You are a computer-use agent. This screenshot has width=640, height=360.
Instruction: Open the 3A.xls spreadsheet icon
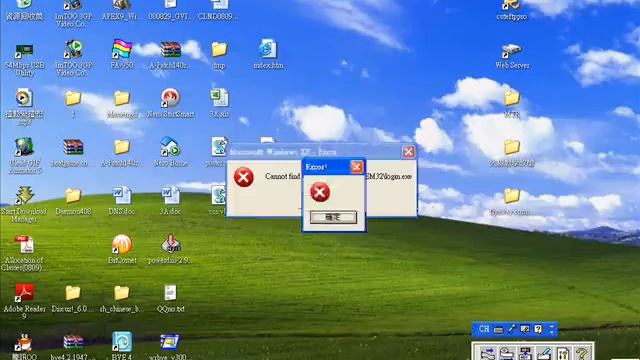point(219,98)
